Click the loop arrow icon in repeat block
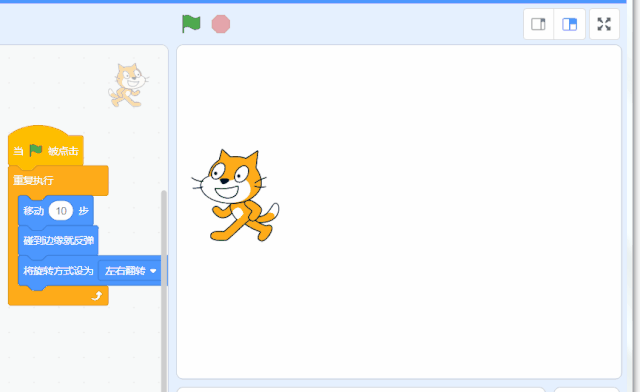Screen dimensions: 640x392 pyautogui.click(x=97, y=296)
